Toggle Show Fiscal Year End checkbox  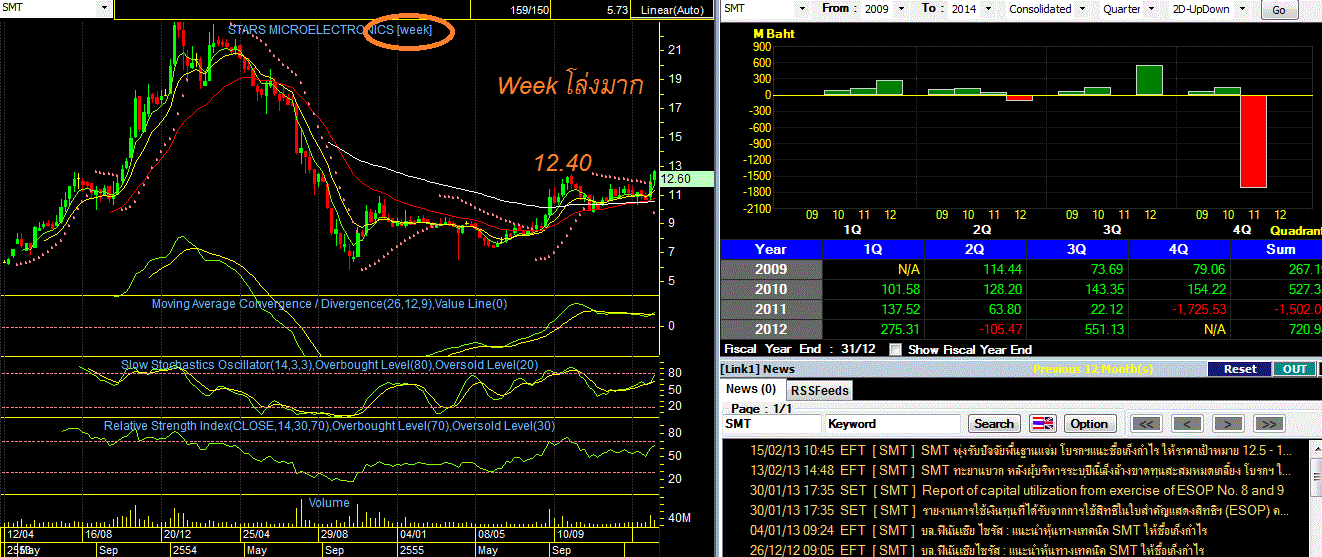895,349
